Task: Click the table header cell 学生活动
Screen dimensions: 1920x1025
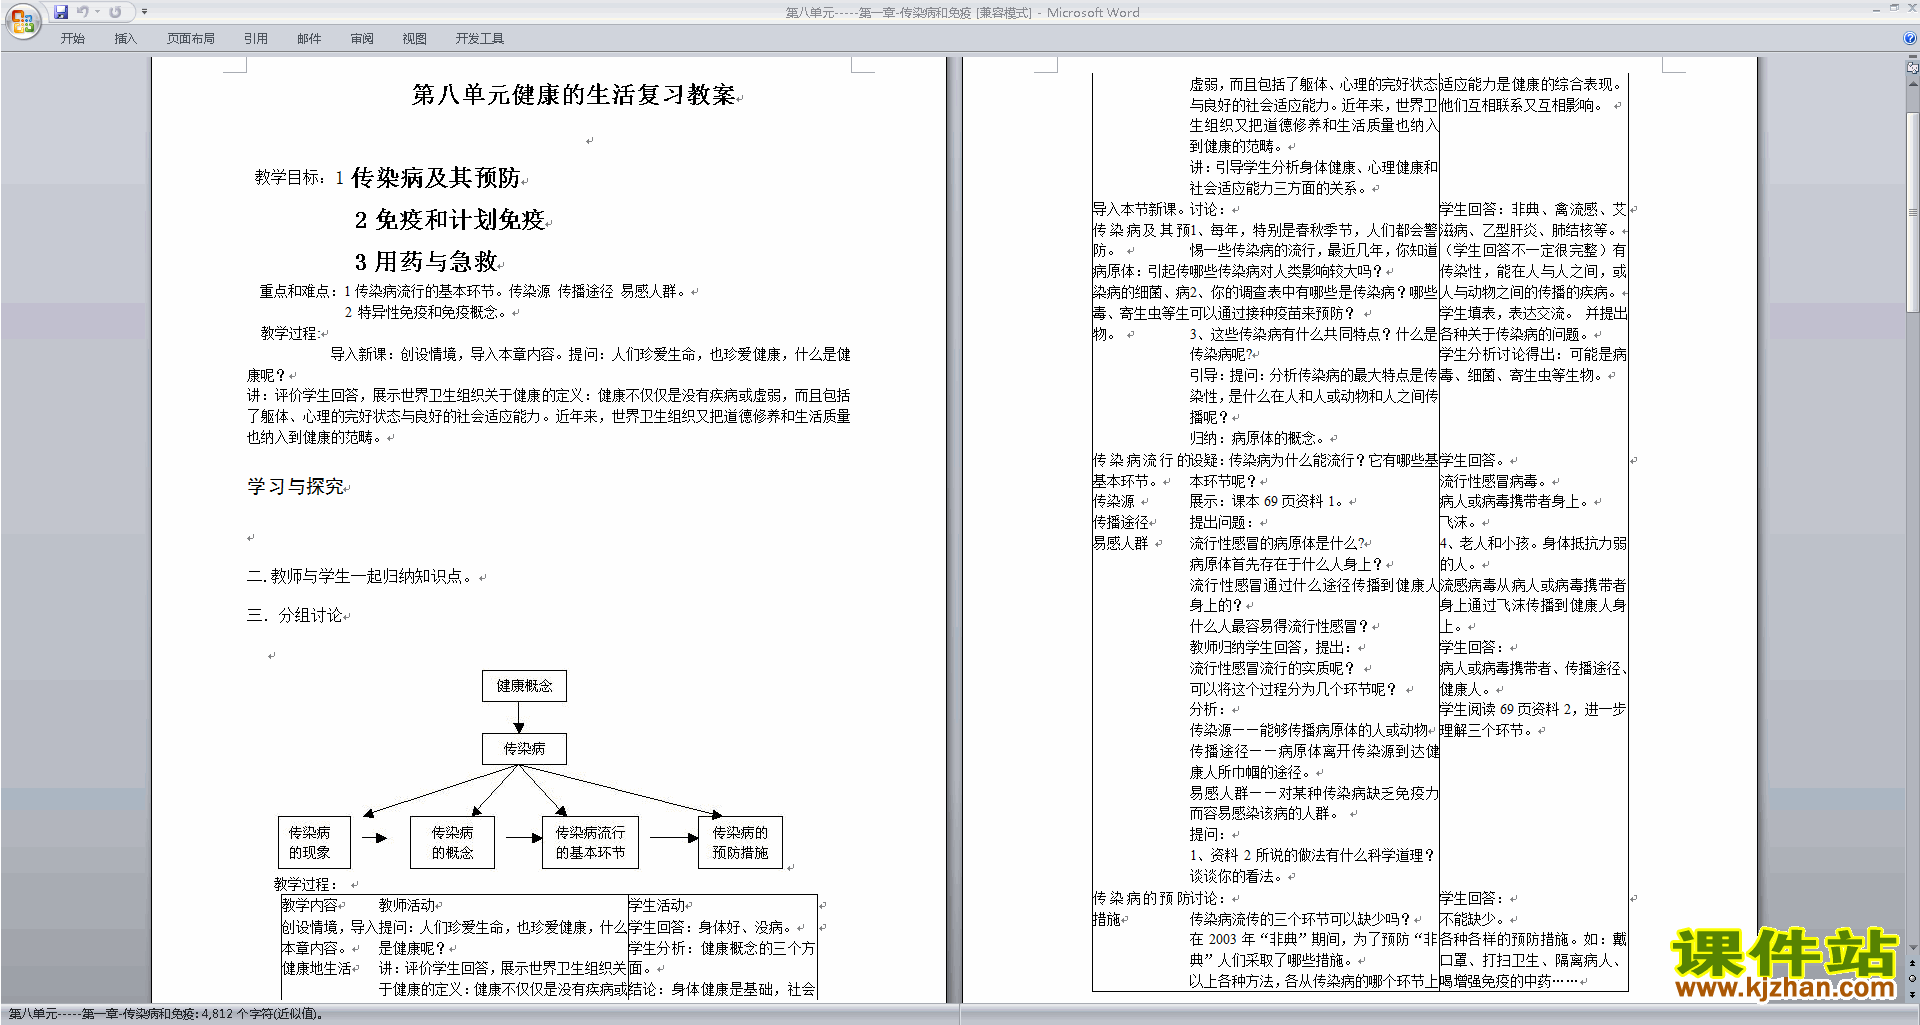Action: click(x=657, y=905)
